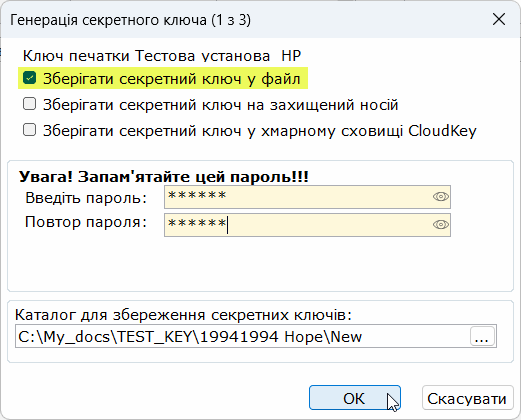
Task: Enable saving key на захищений носій checkbox
Action: [29, 104]
